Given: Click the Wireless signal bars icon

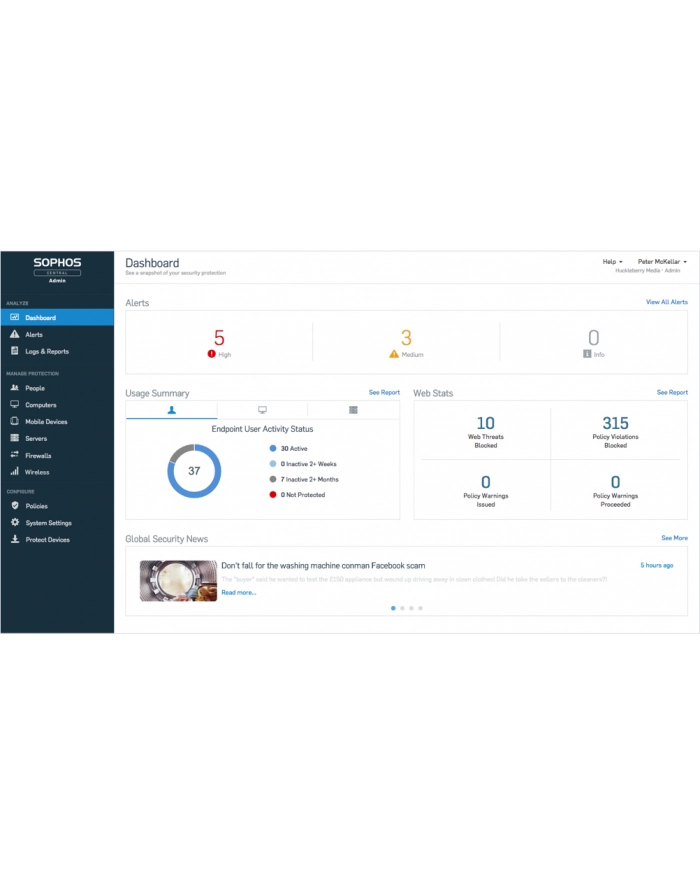Looking at the screenshot, I should [x=15, y=471].
